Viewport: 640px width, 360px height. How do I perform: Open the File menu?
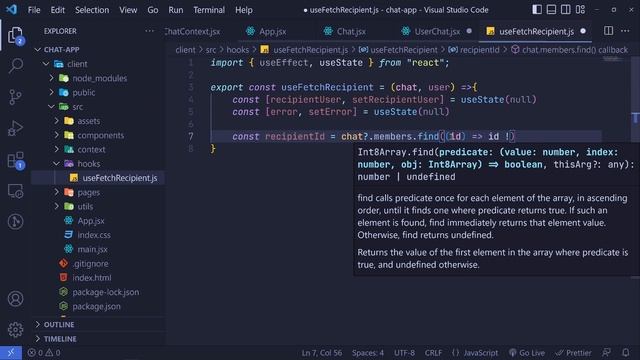(x=34, y=10)
